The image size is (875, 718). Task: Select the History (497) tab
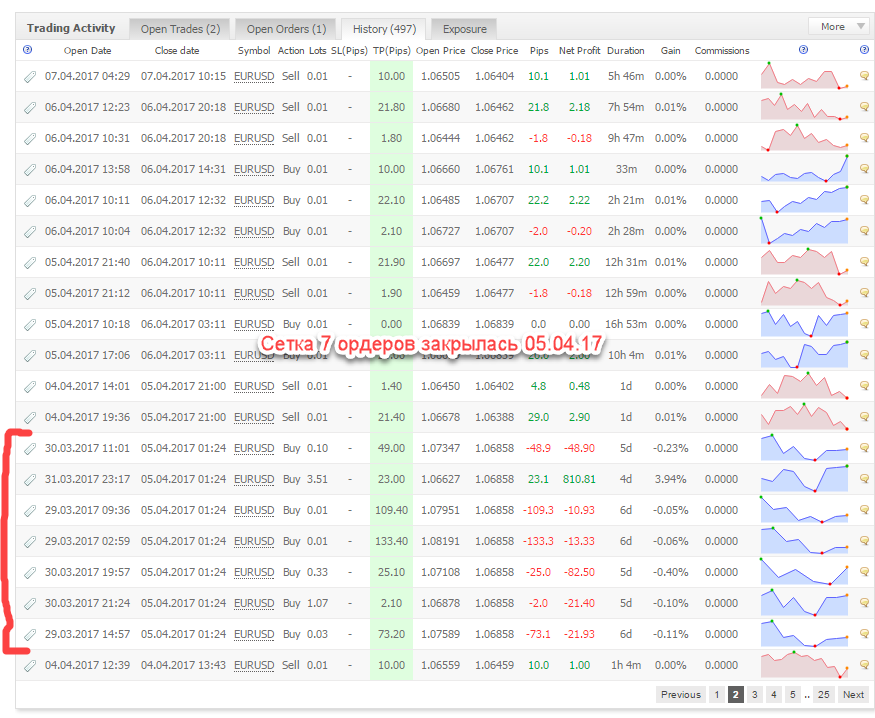[384, 29]
